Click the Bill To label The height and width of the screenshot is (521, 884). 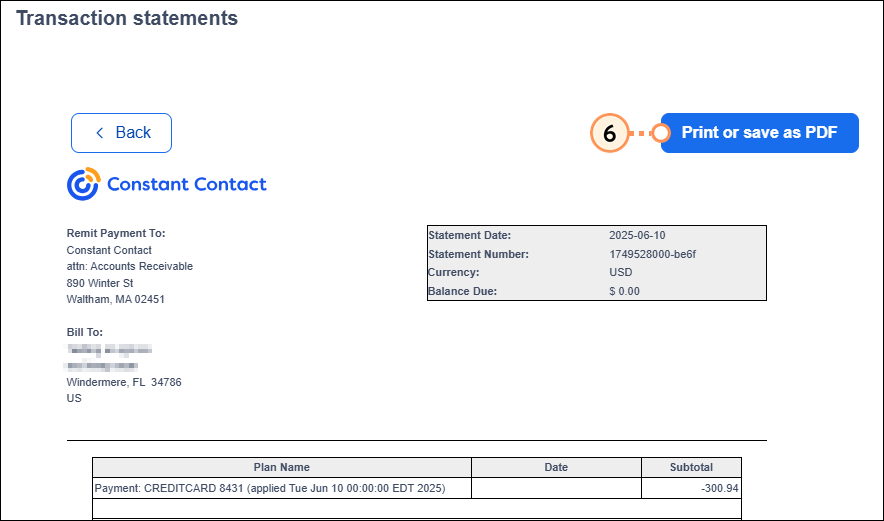click(x=85, y=333)
